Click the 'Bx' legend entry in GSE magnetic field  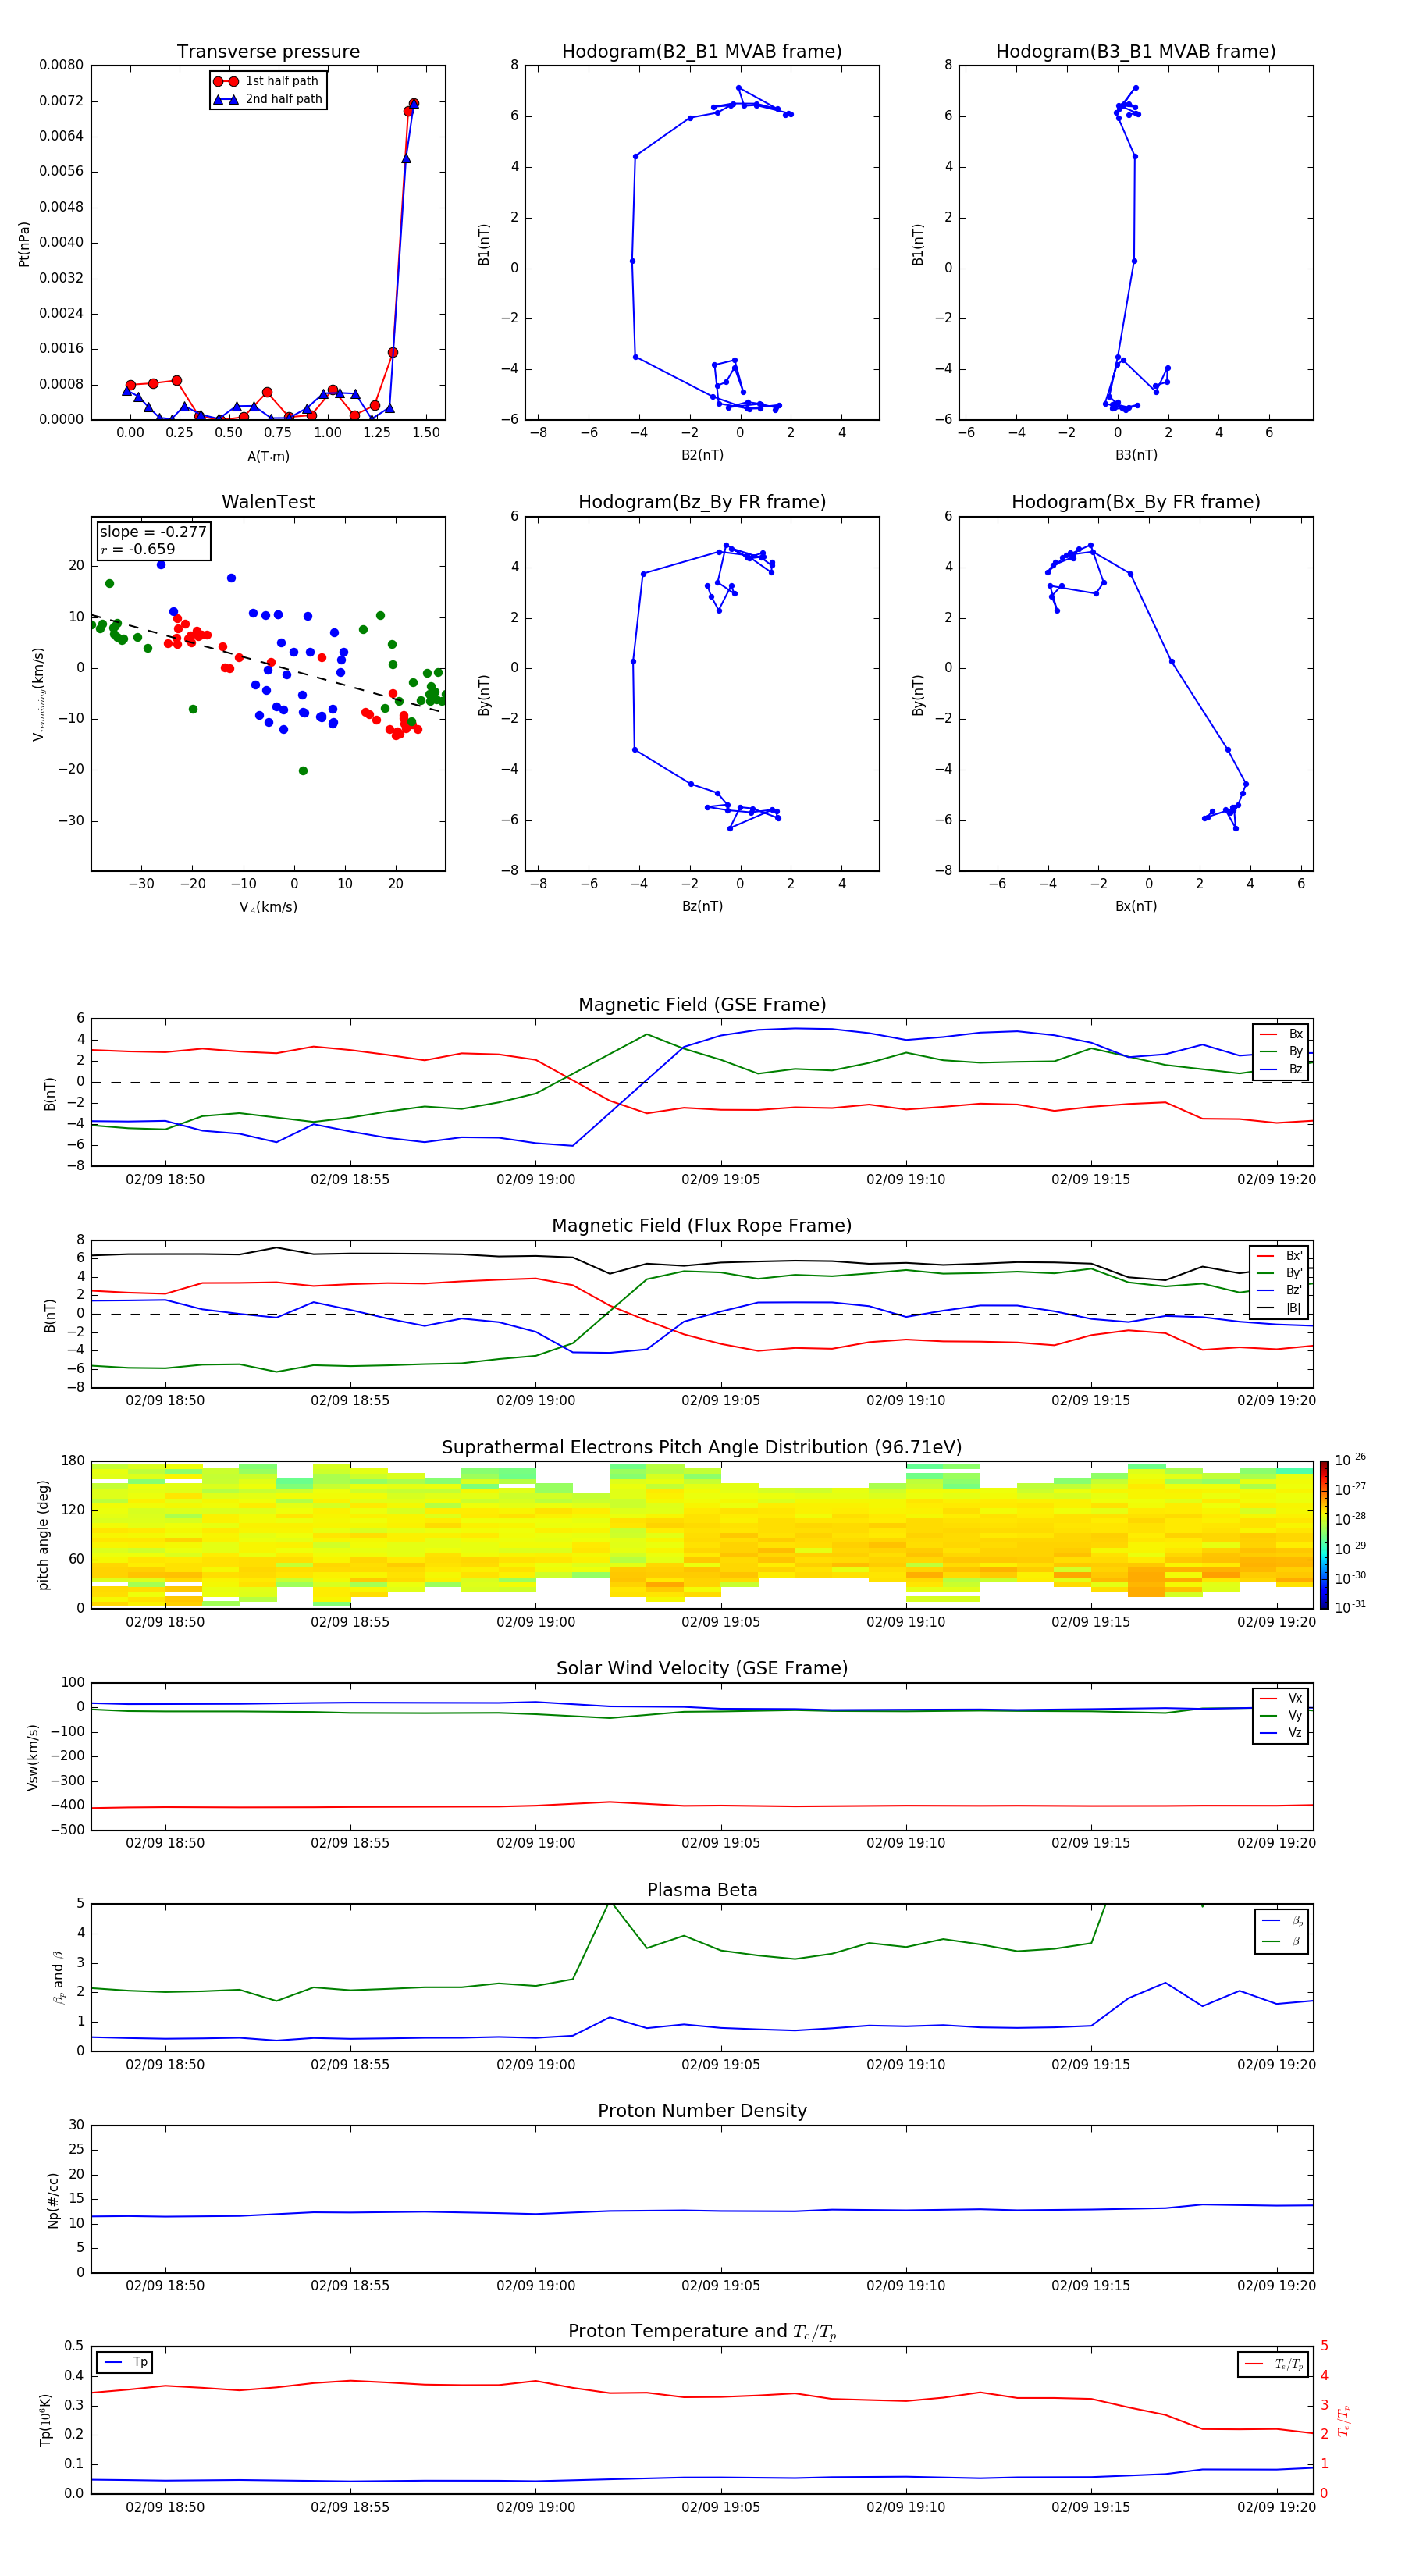[1282, 1034]
